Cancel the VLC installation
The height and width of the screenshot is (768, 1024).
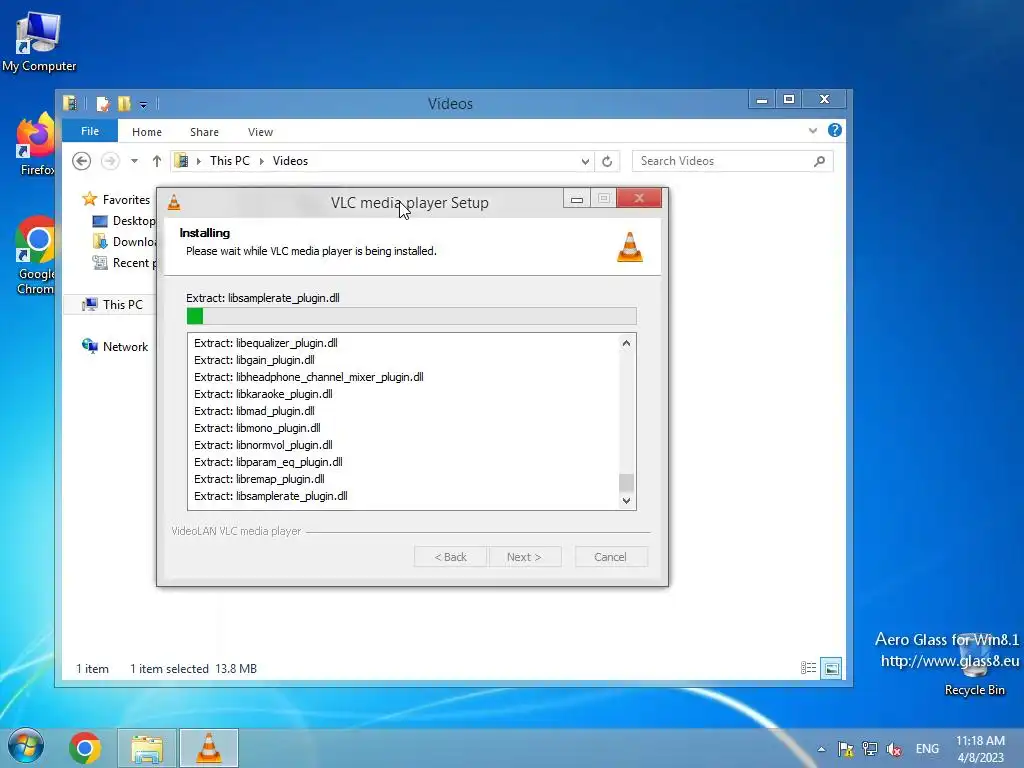611,557
